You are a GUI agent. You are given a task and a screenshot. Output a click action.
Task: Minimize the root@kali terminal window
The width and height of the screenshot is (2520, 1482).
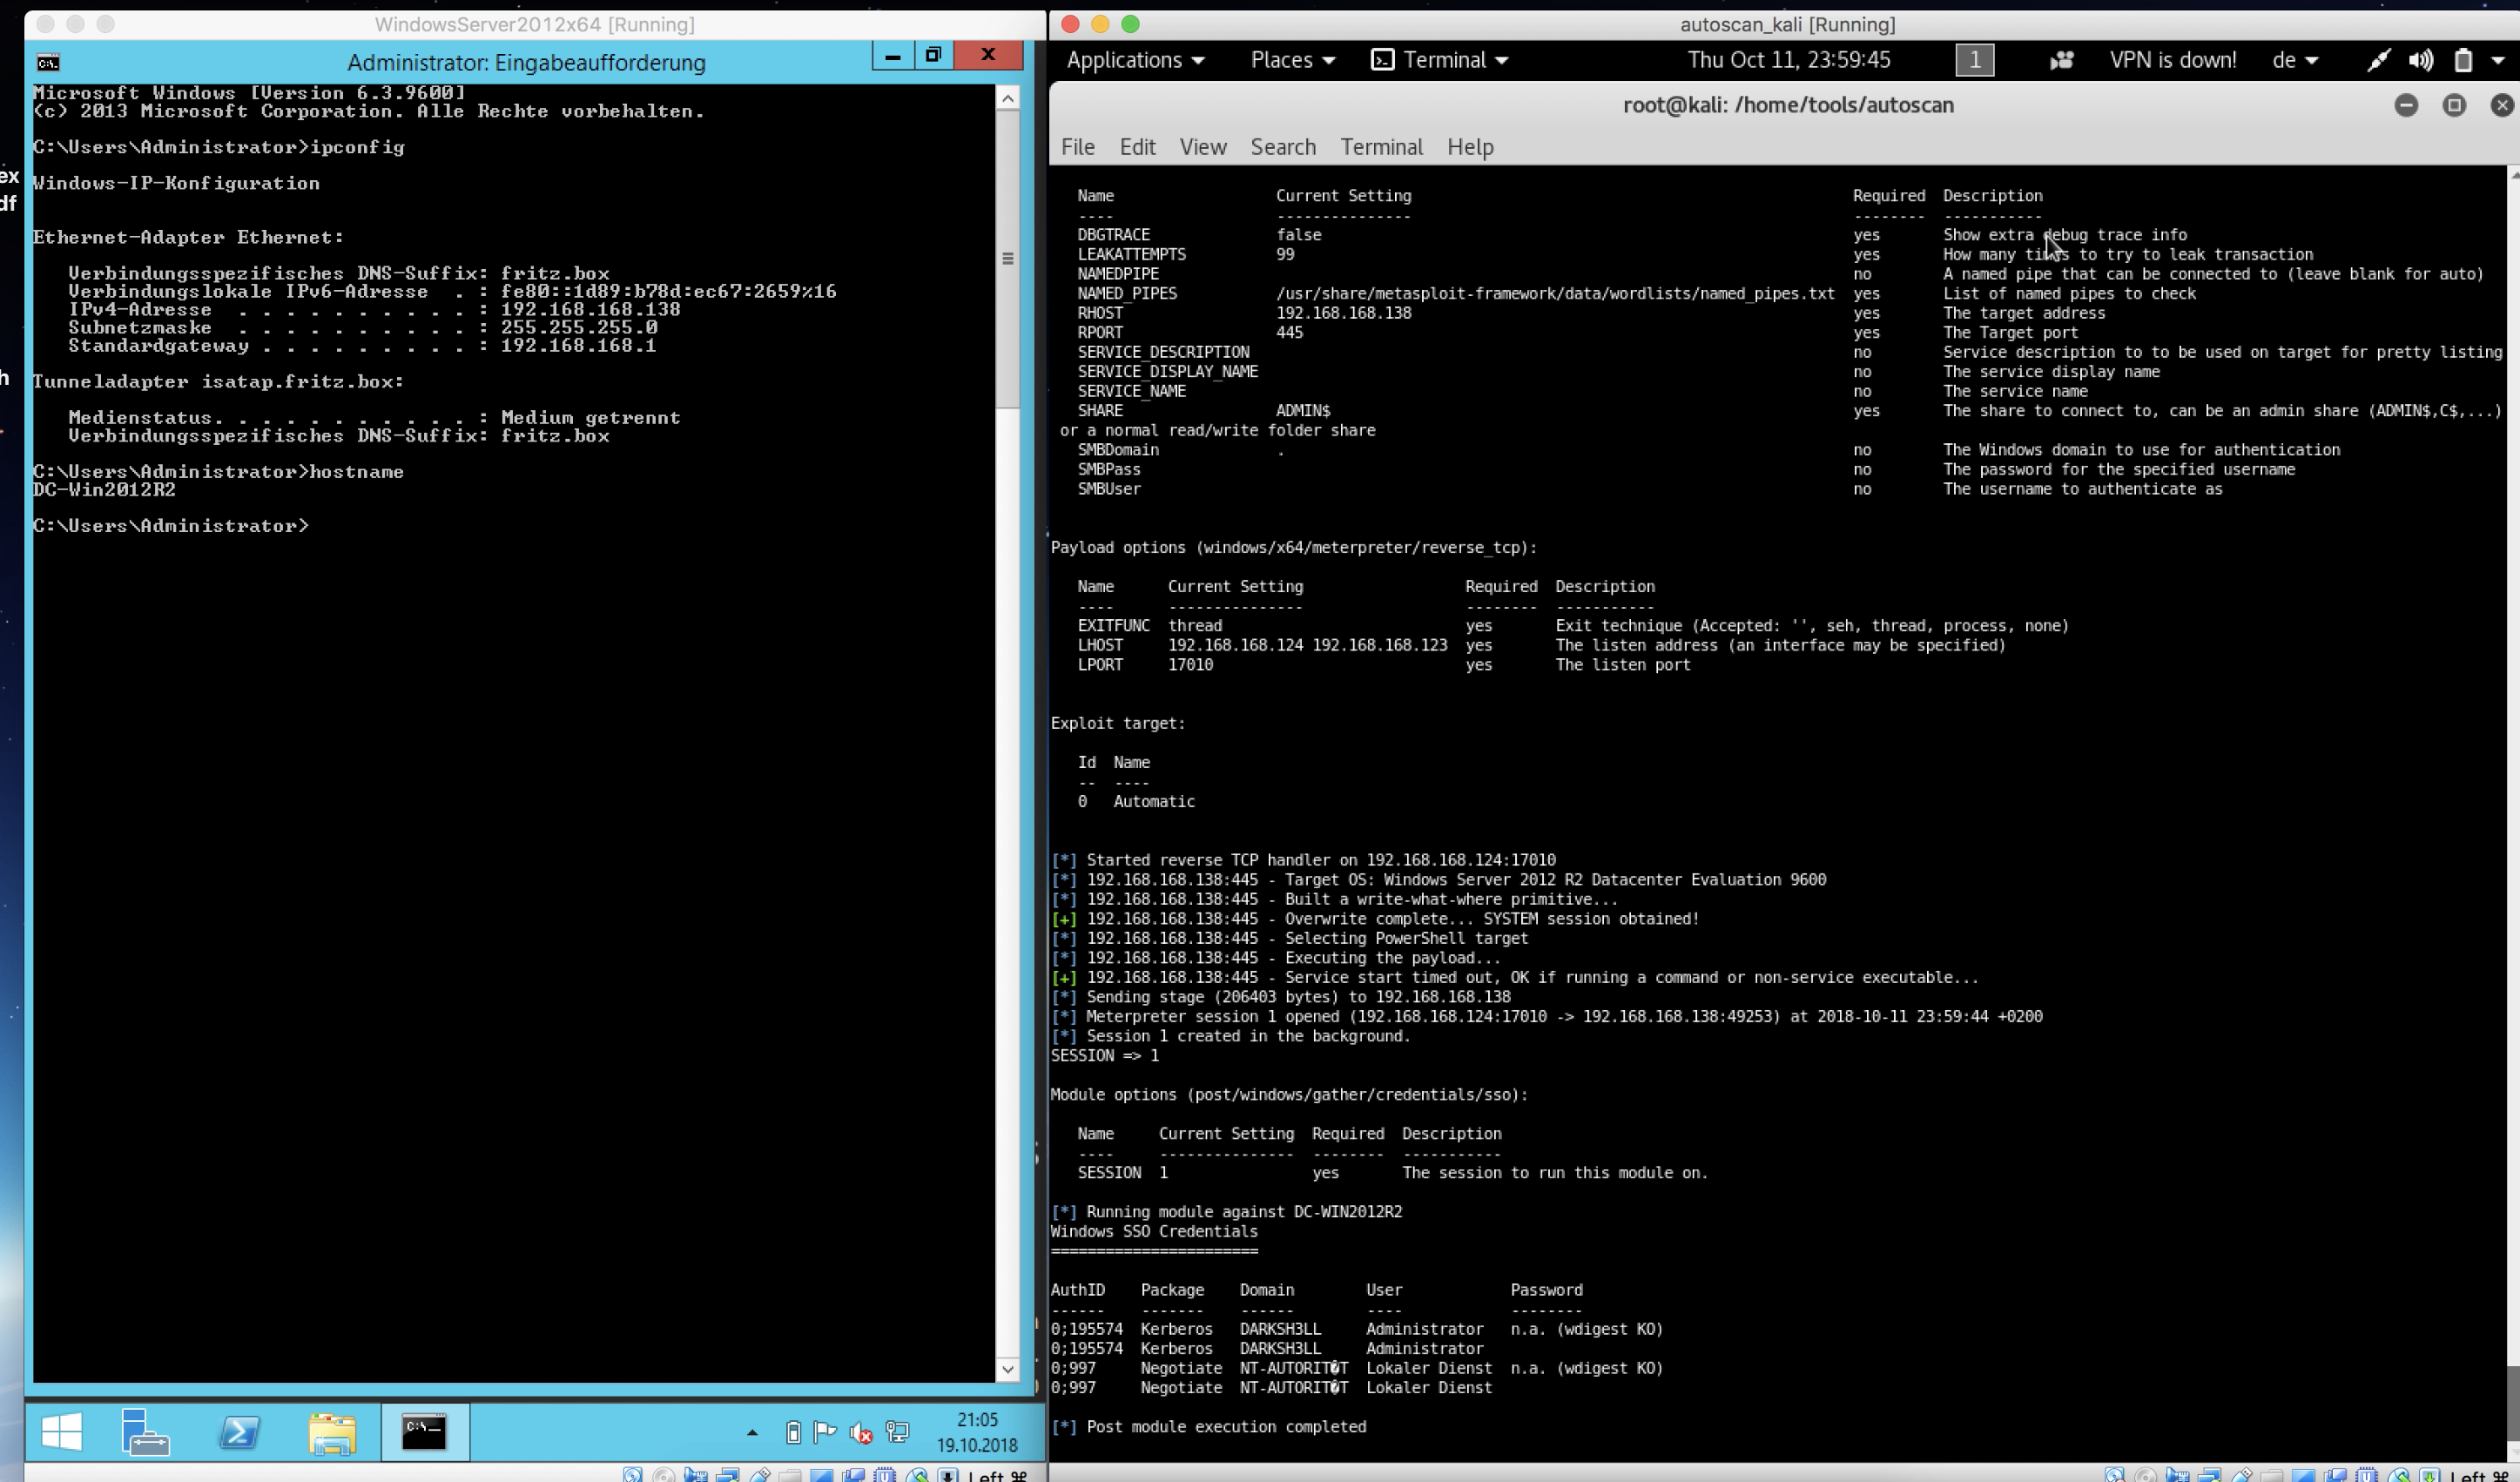tap(2406, 105)
